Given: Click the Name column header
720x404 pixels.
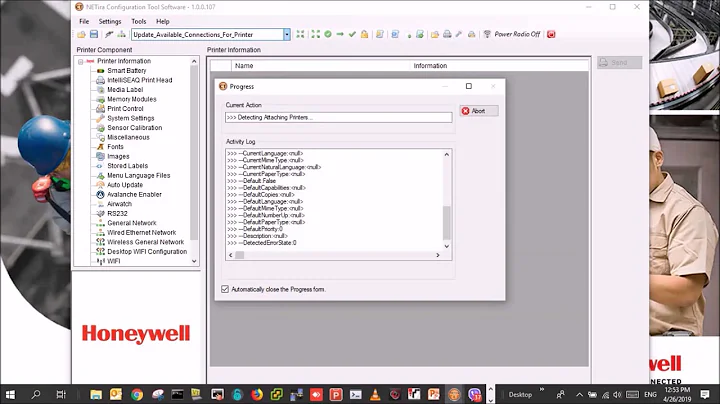Looking at the screenshot, I should coord(320,66).
